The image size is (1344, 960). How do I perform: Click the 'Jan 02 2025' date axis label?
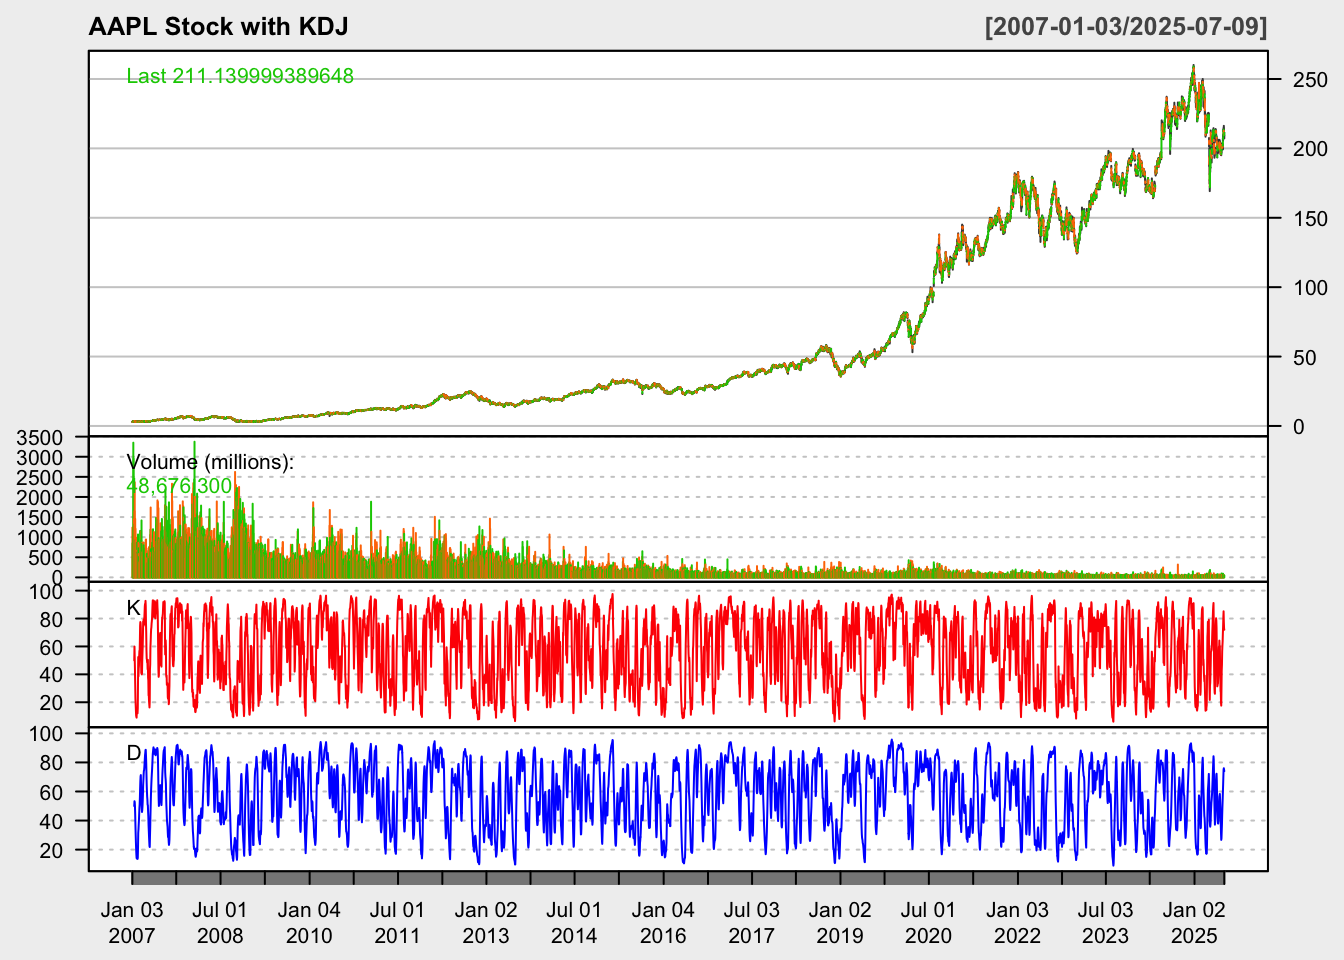(x=1194, y=923)
